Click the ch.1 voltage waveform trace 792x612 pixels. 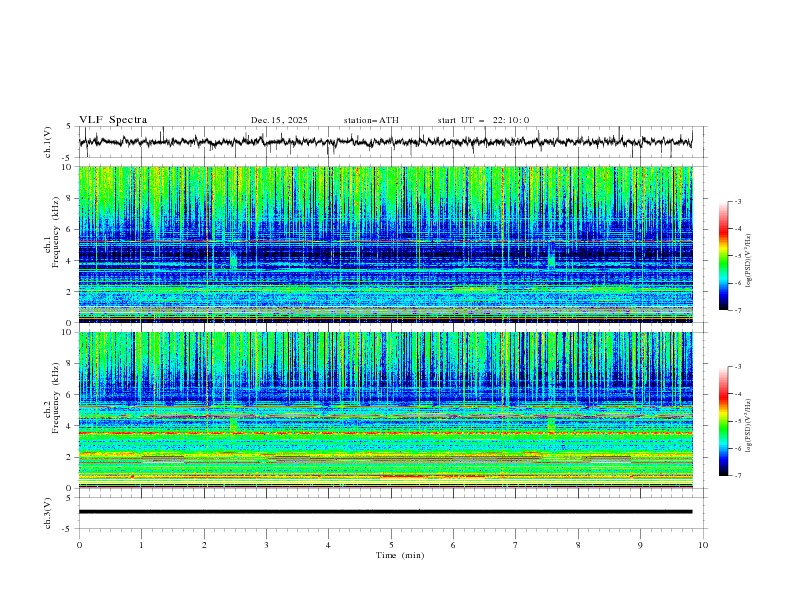[385, 141]
